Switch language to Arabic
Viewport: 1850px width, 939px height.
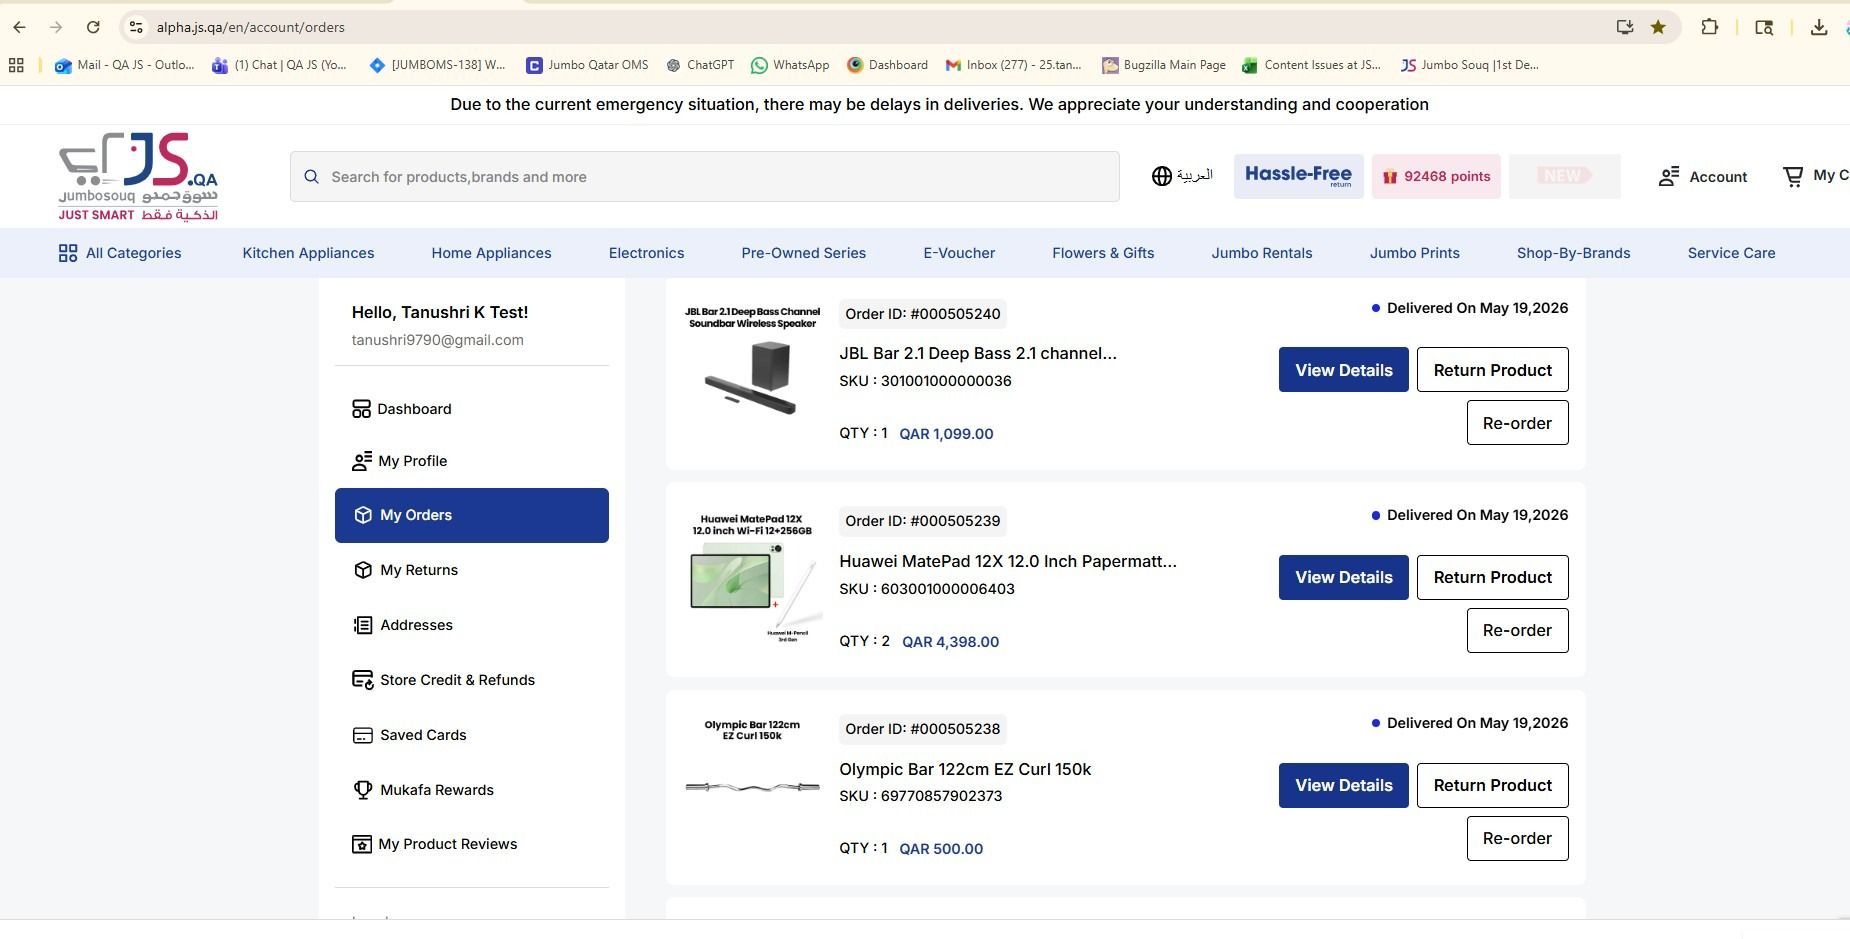point(1182,176)
